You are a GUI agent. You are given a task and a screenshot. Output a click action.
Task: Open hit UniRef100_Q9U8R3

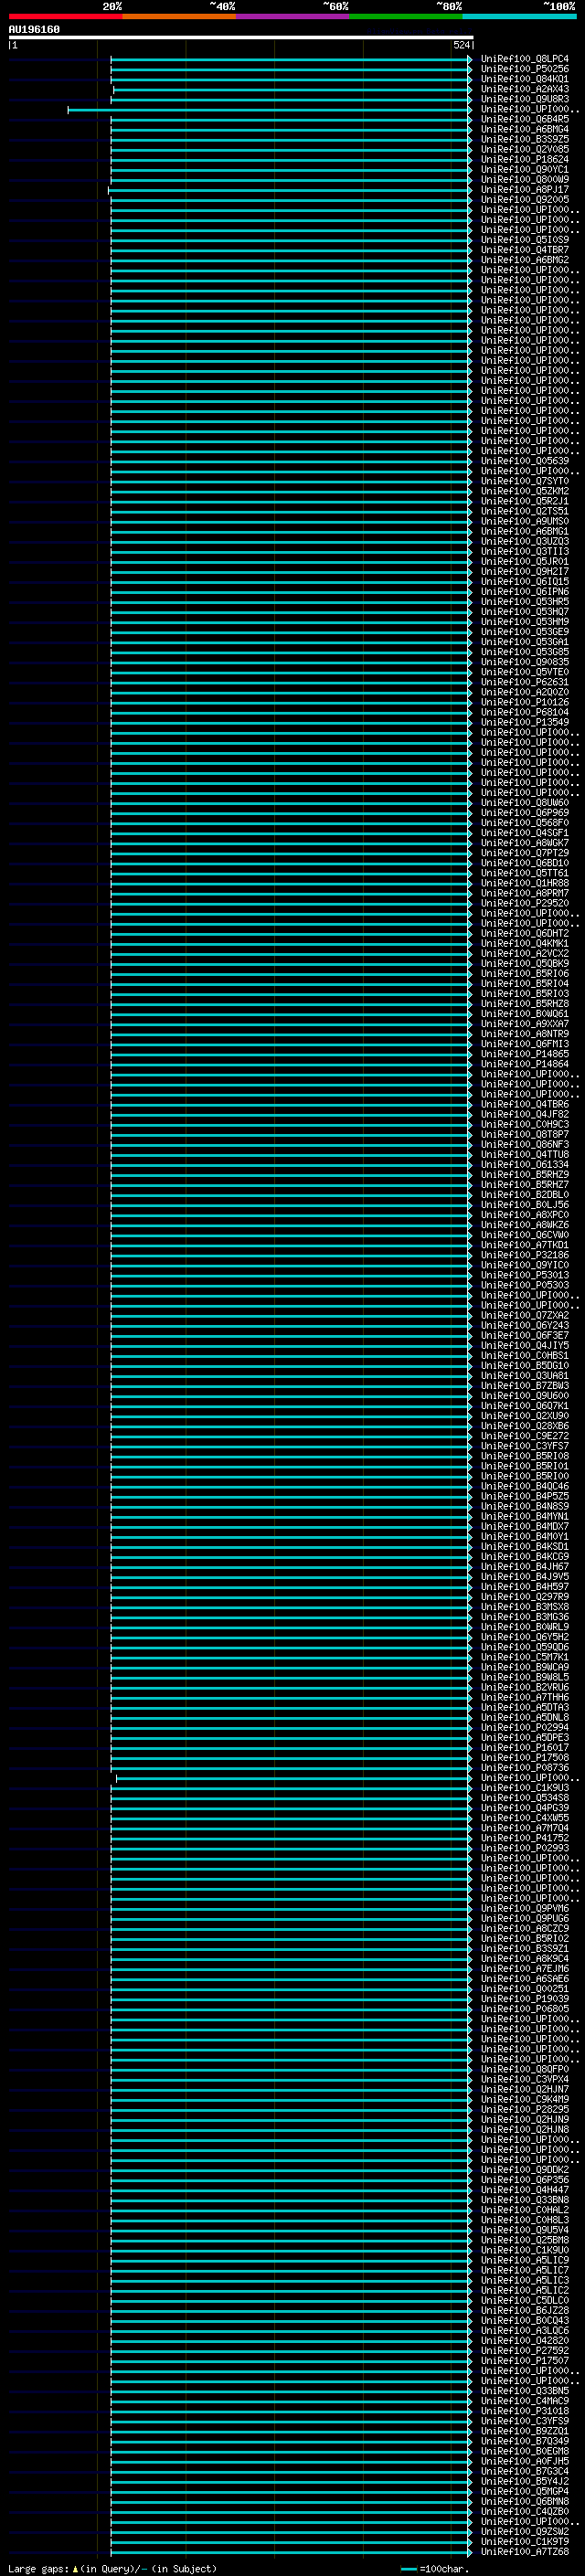point(524,99)
